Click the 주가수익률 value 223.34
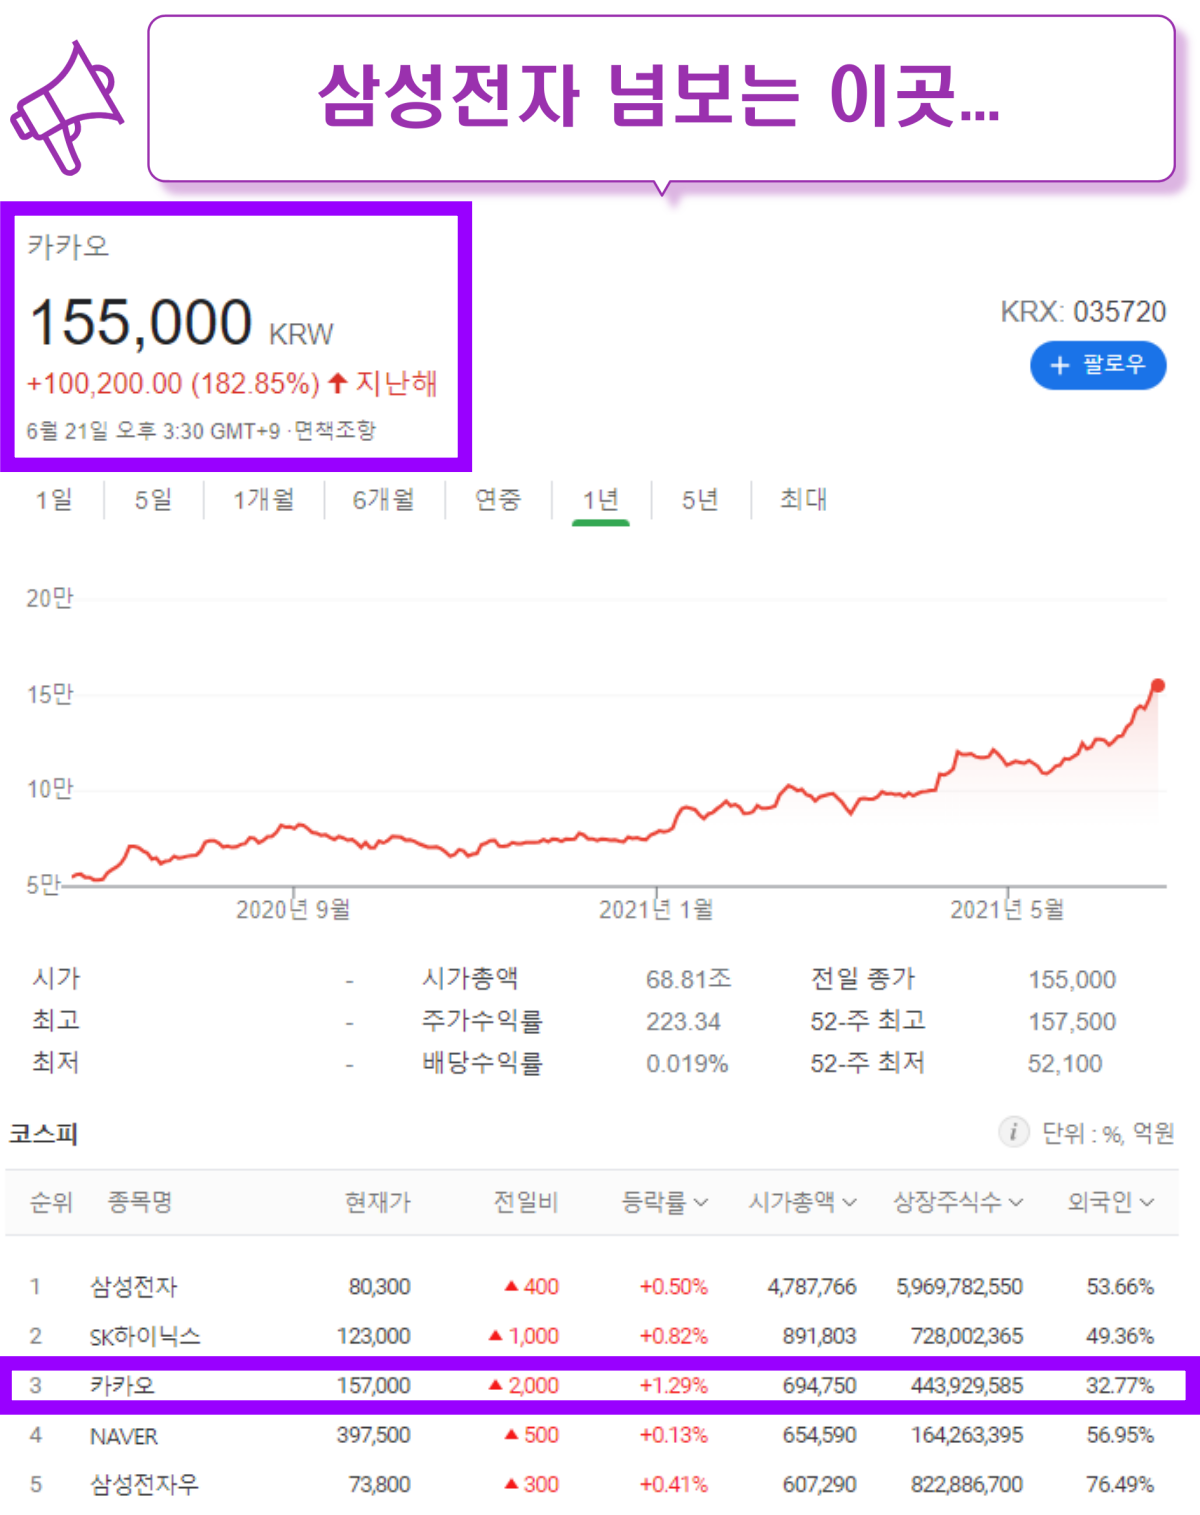The width and height of the screenshot is (1200, 1515). 683,1021
